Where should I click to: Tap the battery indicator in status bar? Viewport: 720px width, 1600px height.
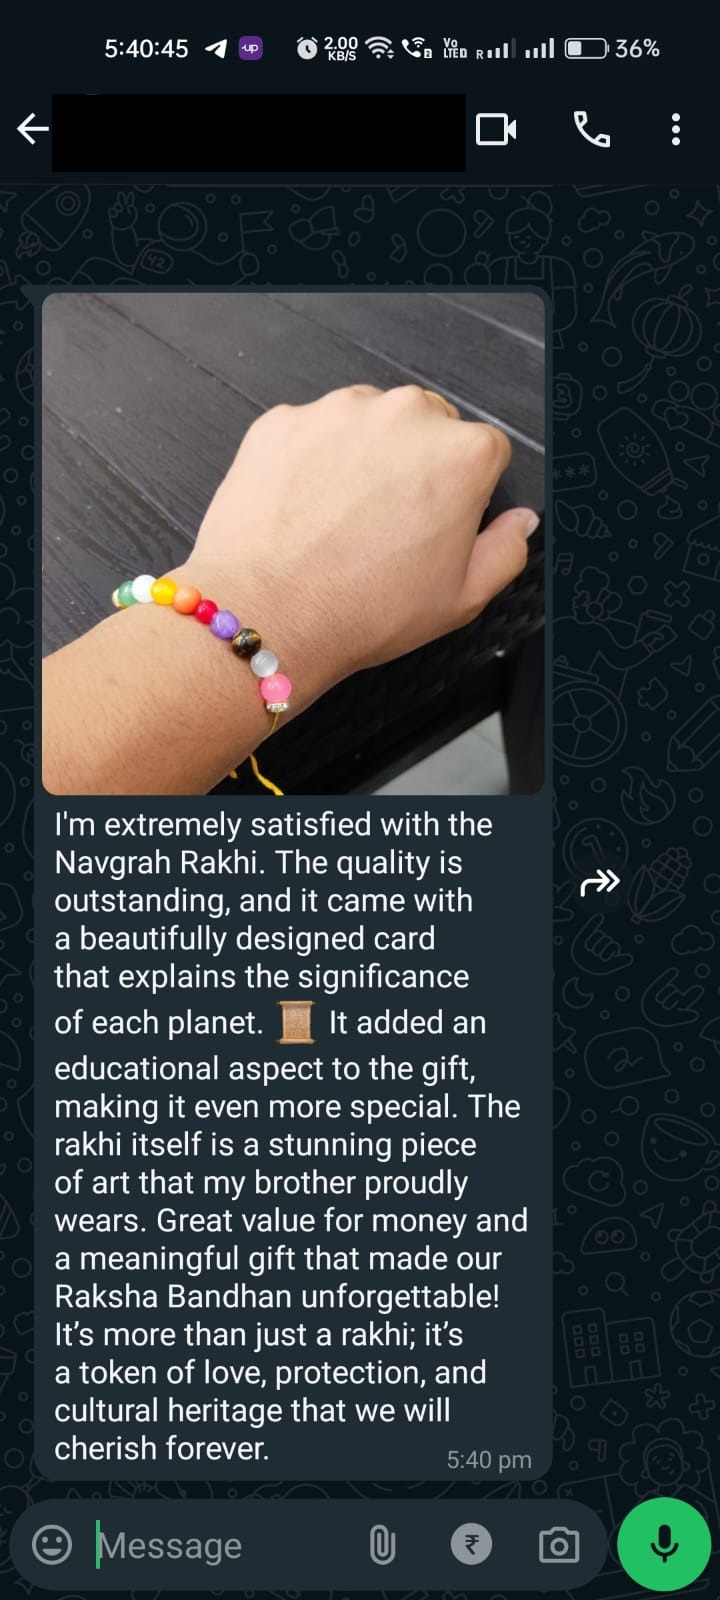coord(586,48)
